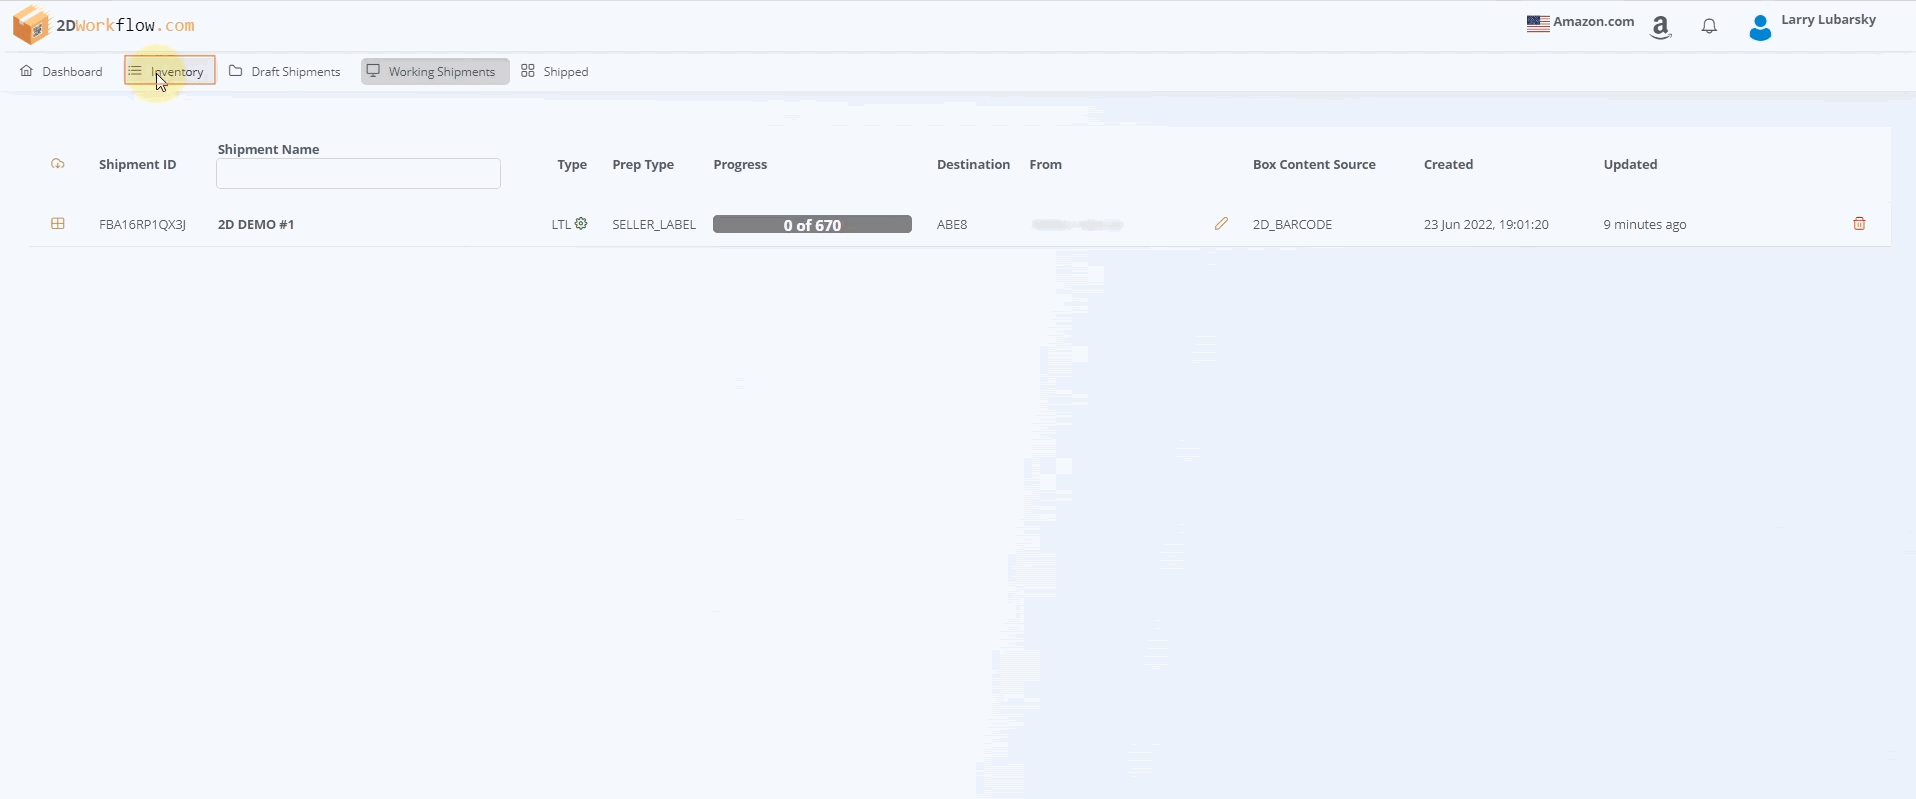This screenshot has width=1916, height=799.
Task: Click the 2DWorkflow box logo
Action: [x=31, y=25]
